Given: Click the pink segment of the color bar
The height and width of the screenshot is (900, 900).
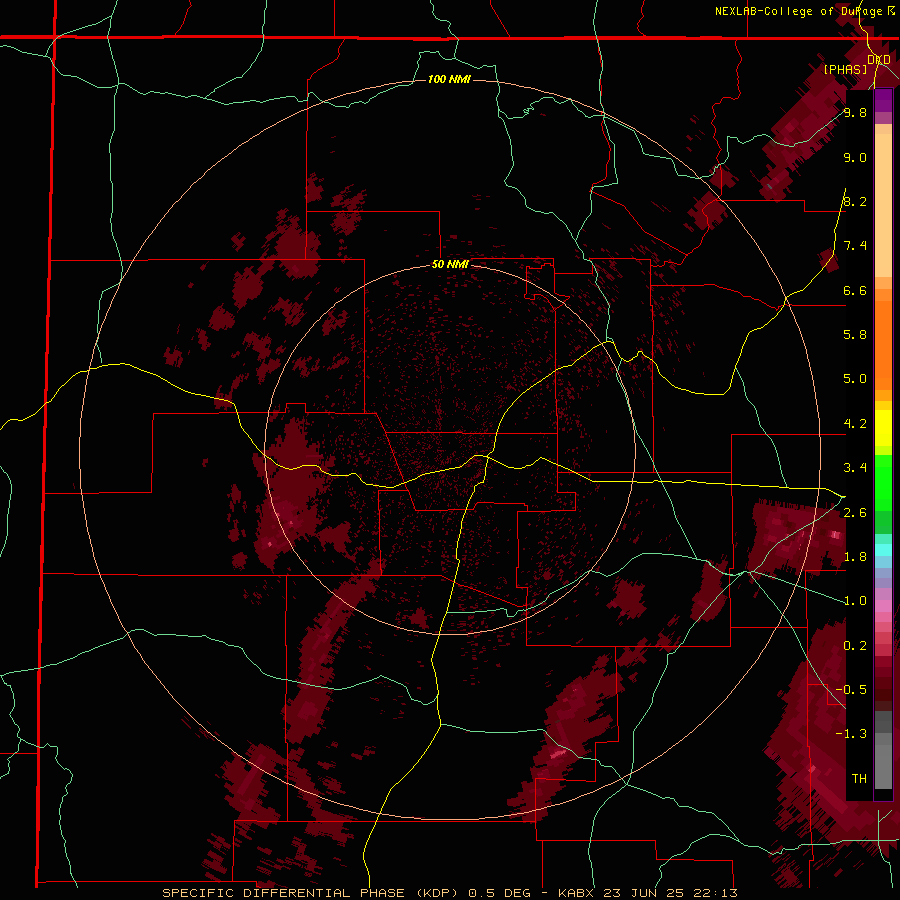Looking at the screenshot, I should coord(883,606).
